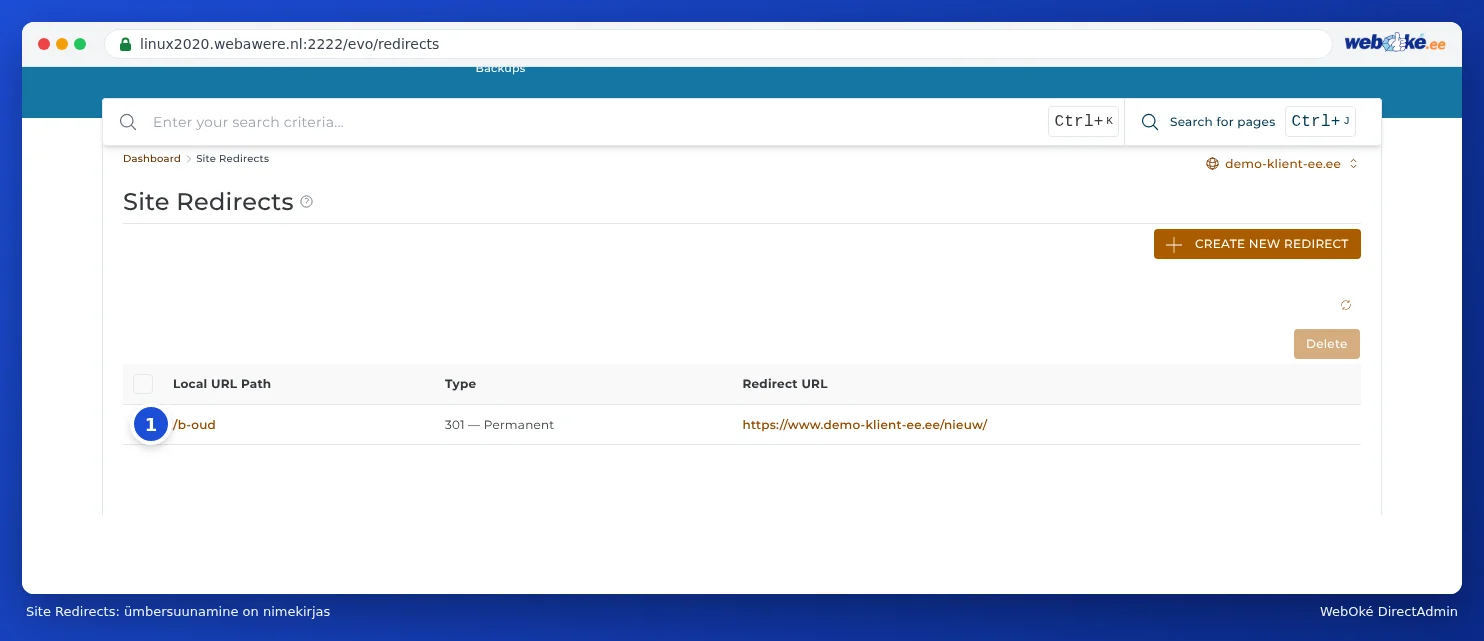Screen dimensions: 1484x641
Task: Click the Delete button
Action: [1326, 344]
